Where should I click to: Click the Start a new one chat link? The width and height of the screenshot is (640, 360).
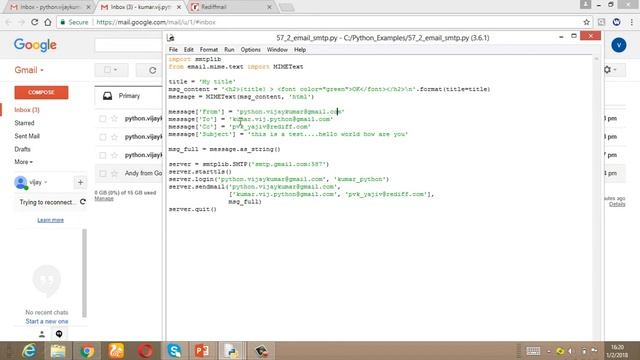point(47,321)
